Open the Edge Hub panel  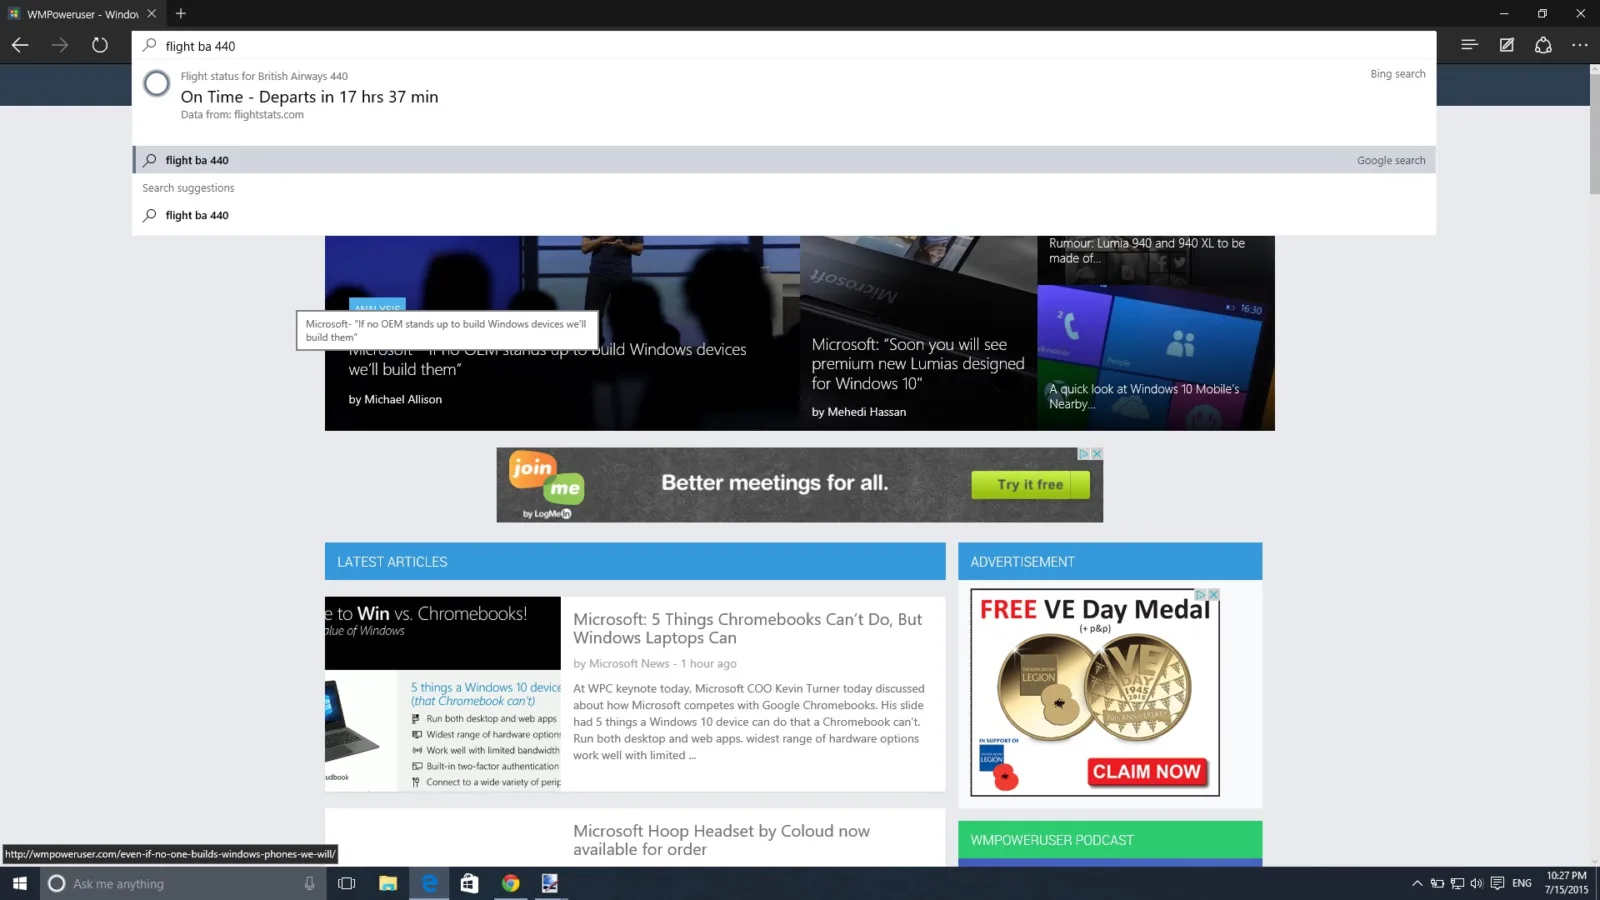click(x=1469, y=45)
